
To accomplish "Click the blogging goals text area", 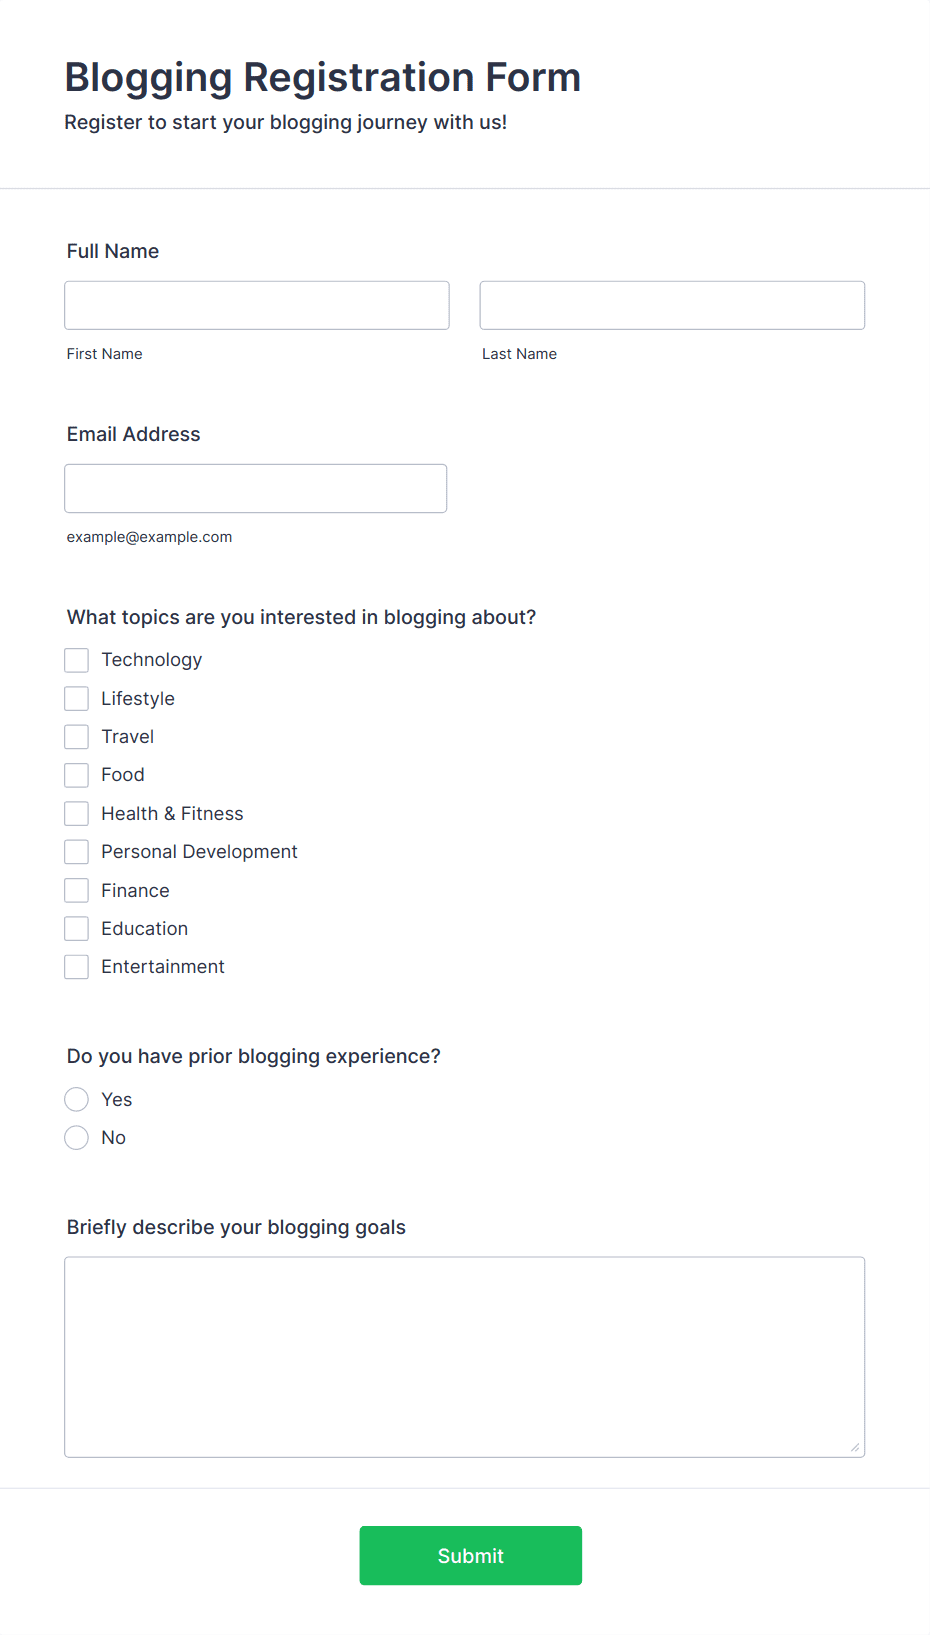I will [x=465, y=1357].
